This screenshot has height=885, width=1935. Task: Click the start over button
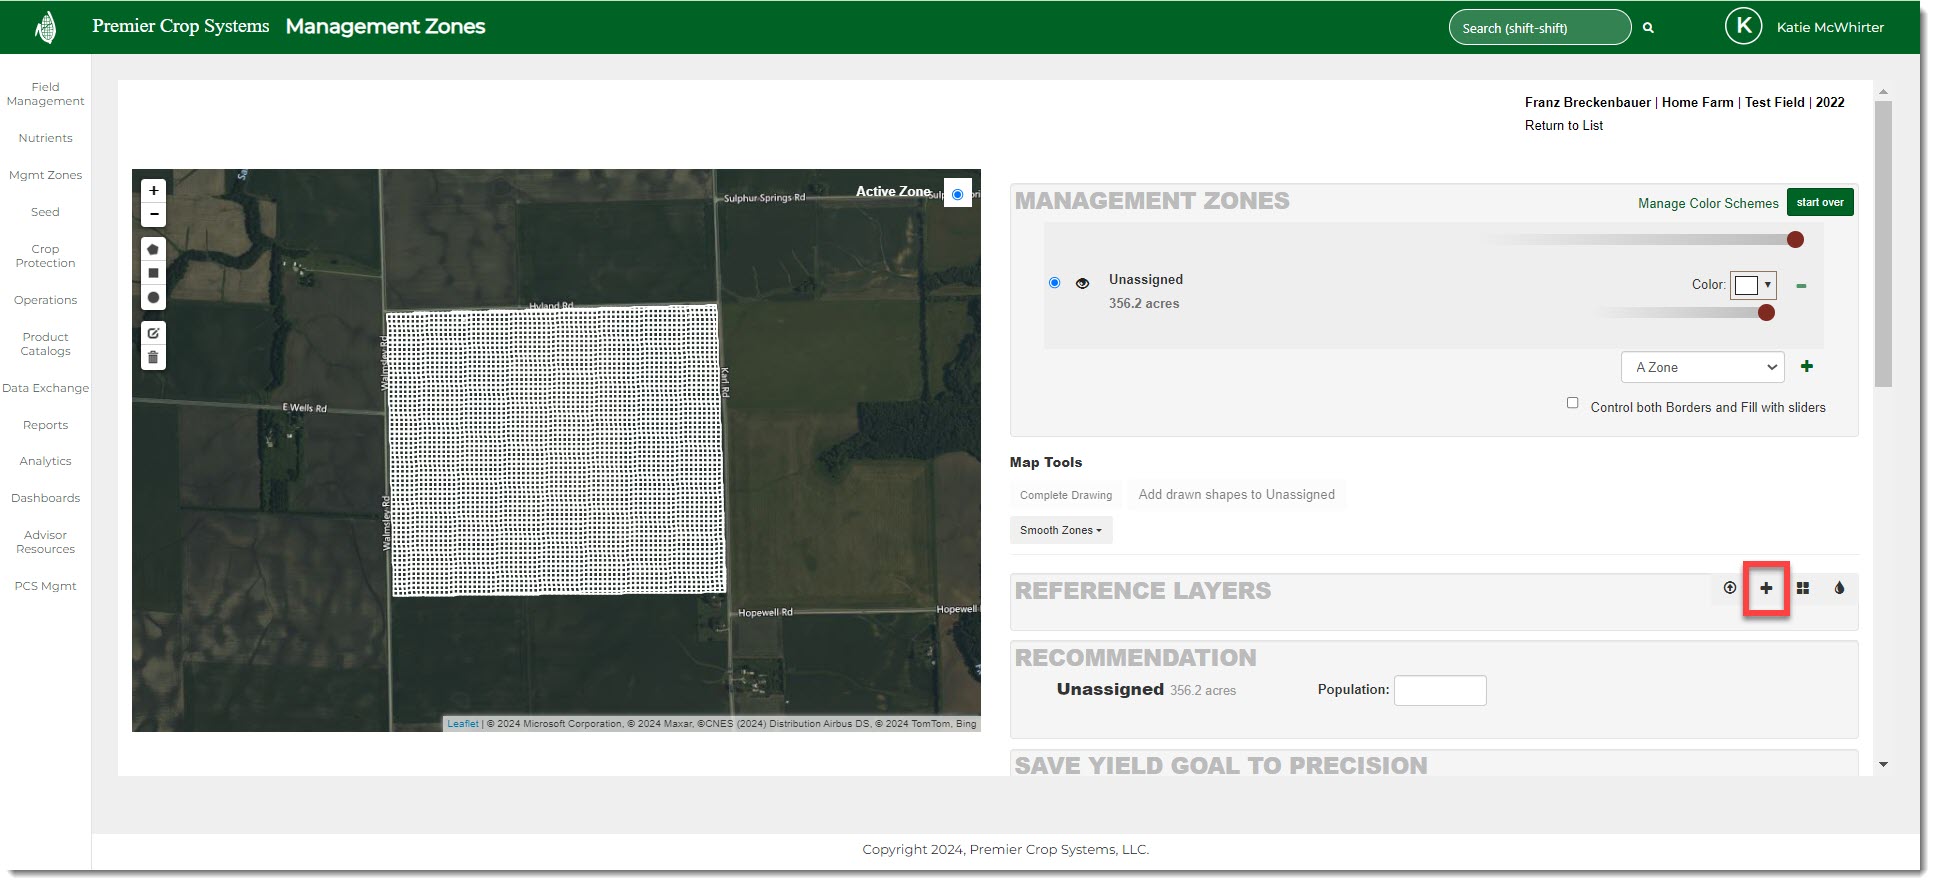pyautogui.click(x=1819, y=202)
